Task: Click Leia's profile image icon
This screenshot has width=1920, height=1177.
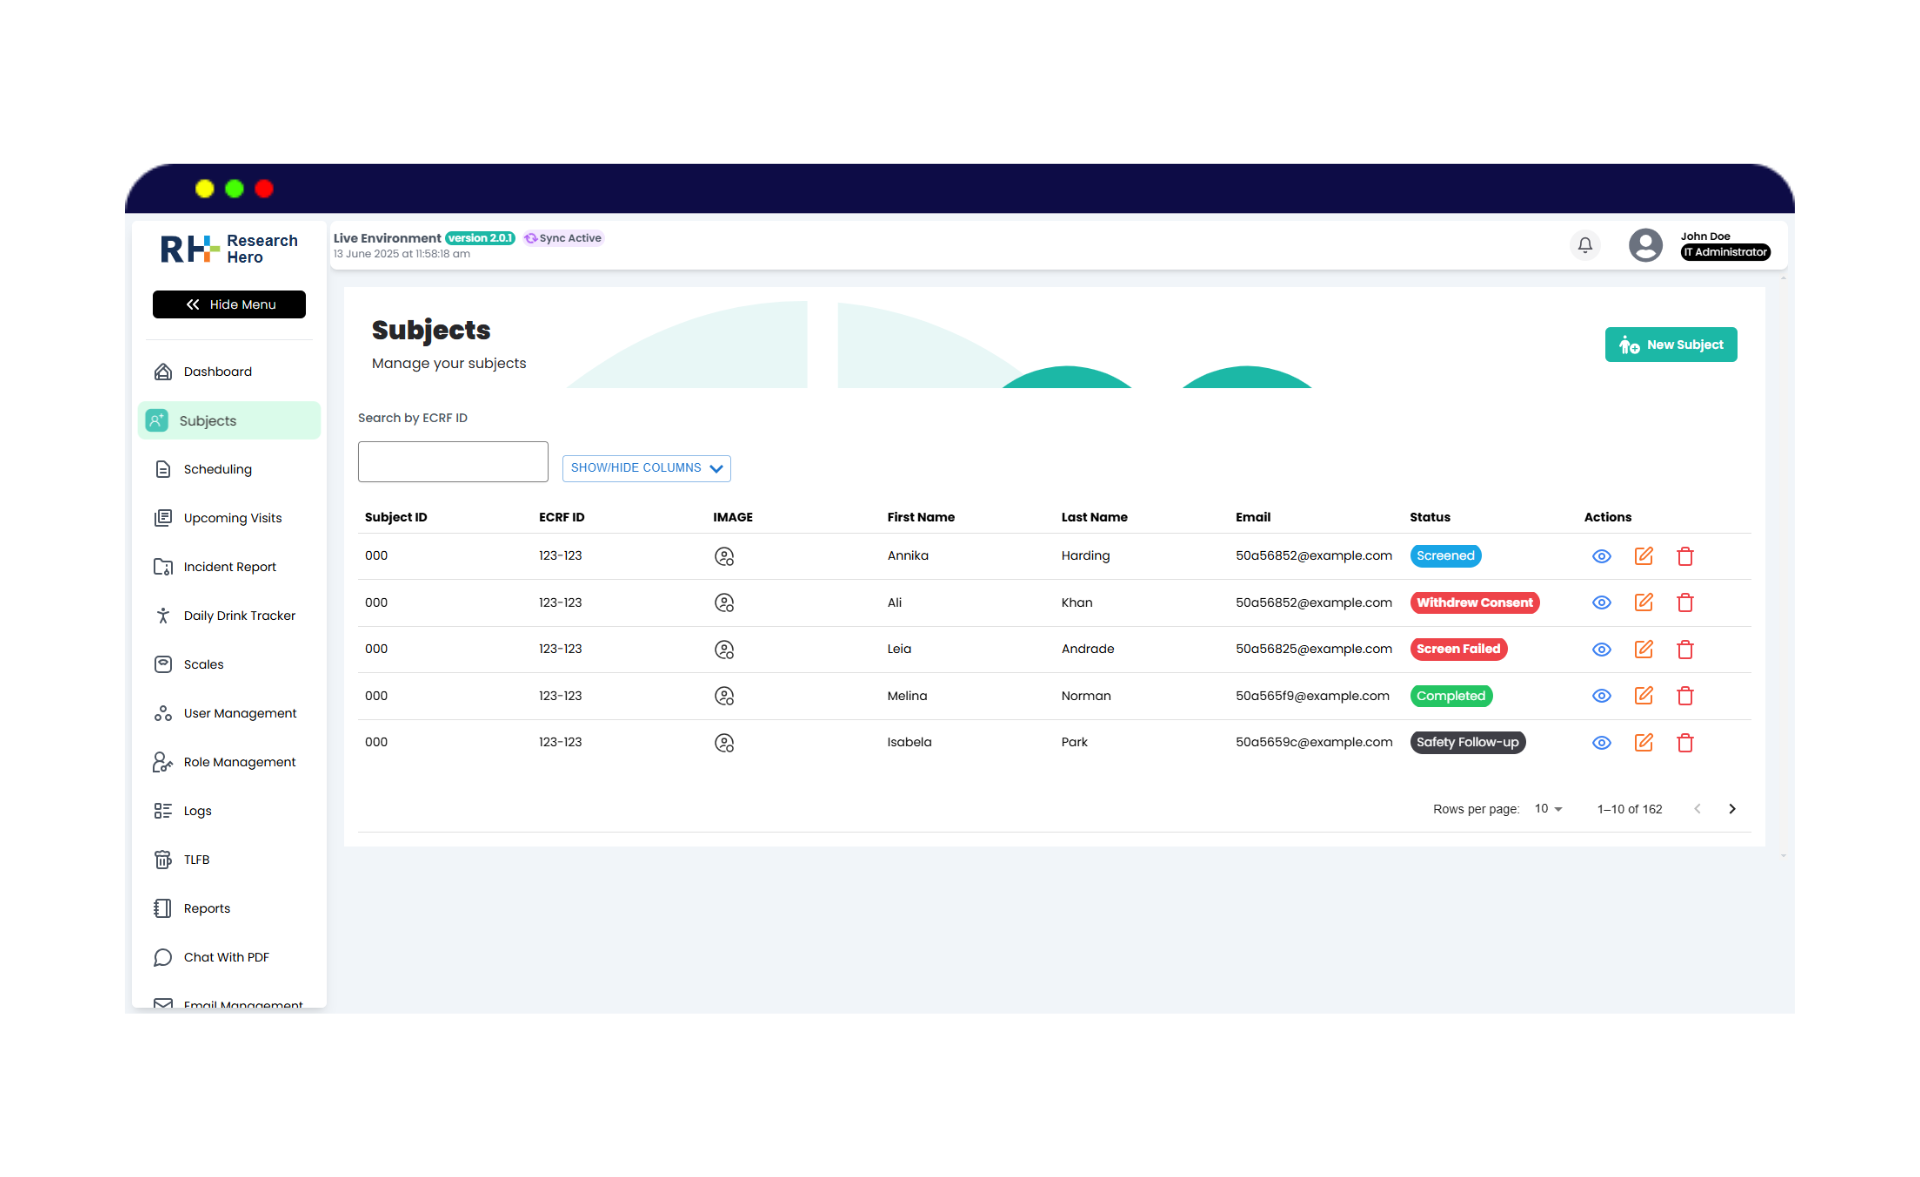Action: click(x=724, y=650)
